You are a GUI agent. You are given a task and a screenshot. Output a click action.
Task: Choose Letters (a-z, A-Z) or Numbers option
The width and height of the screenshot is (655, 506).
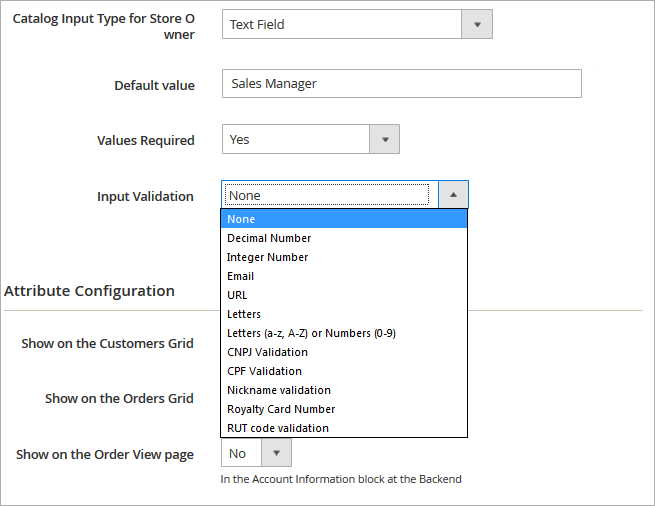point(311,333)
